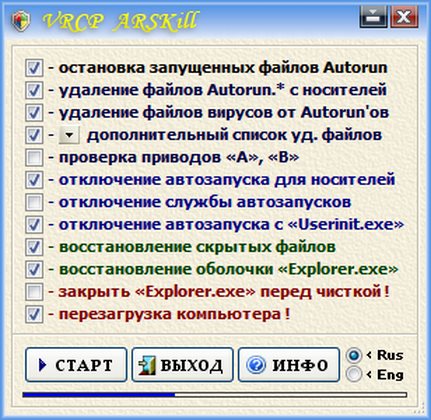Select the Rus language radio button

point(354,355)
